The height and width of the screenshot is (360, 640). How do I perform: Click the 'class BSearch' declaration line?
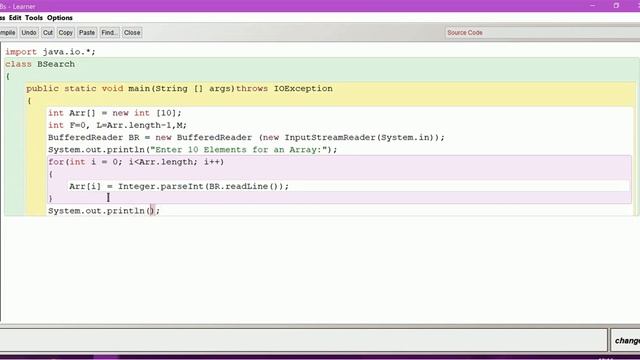pos(40,64)
